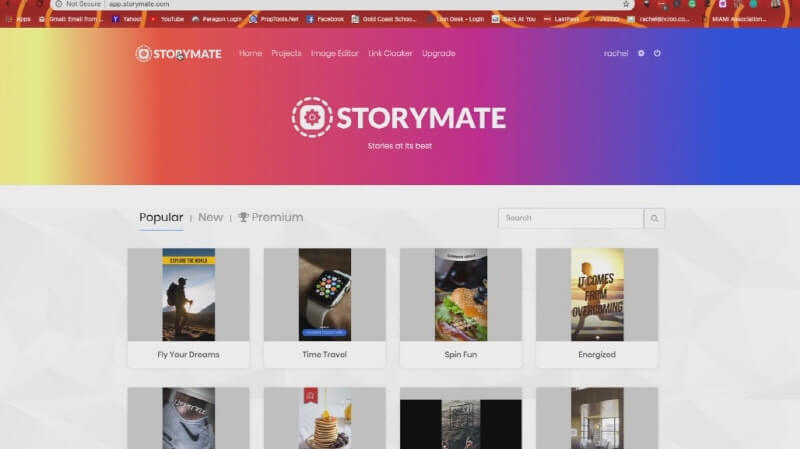Switch to the New templates tab
This screenshot has width=800, height=449.
click(210, 217)
